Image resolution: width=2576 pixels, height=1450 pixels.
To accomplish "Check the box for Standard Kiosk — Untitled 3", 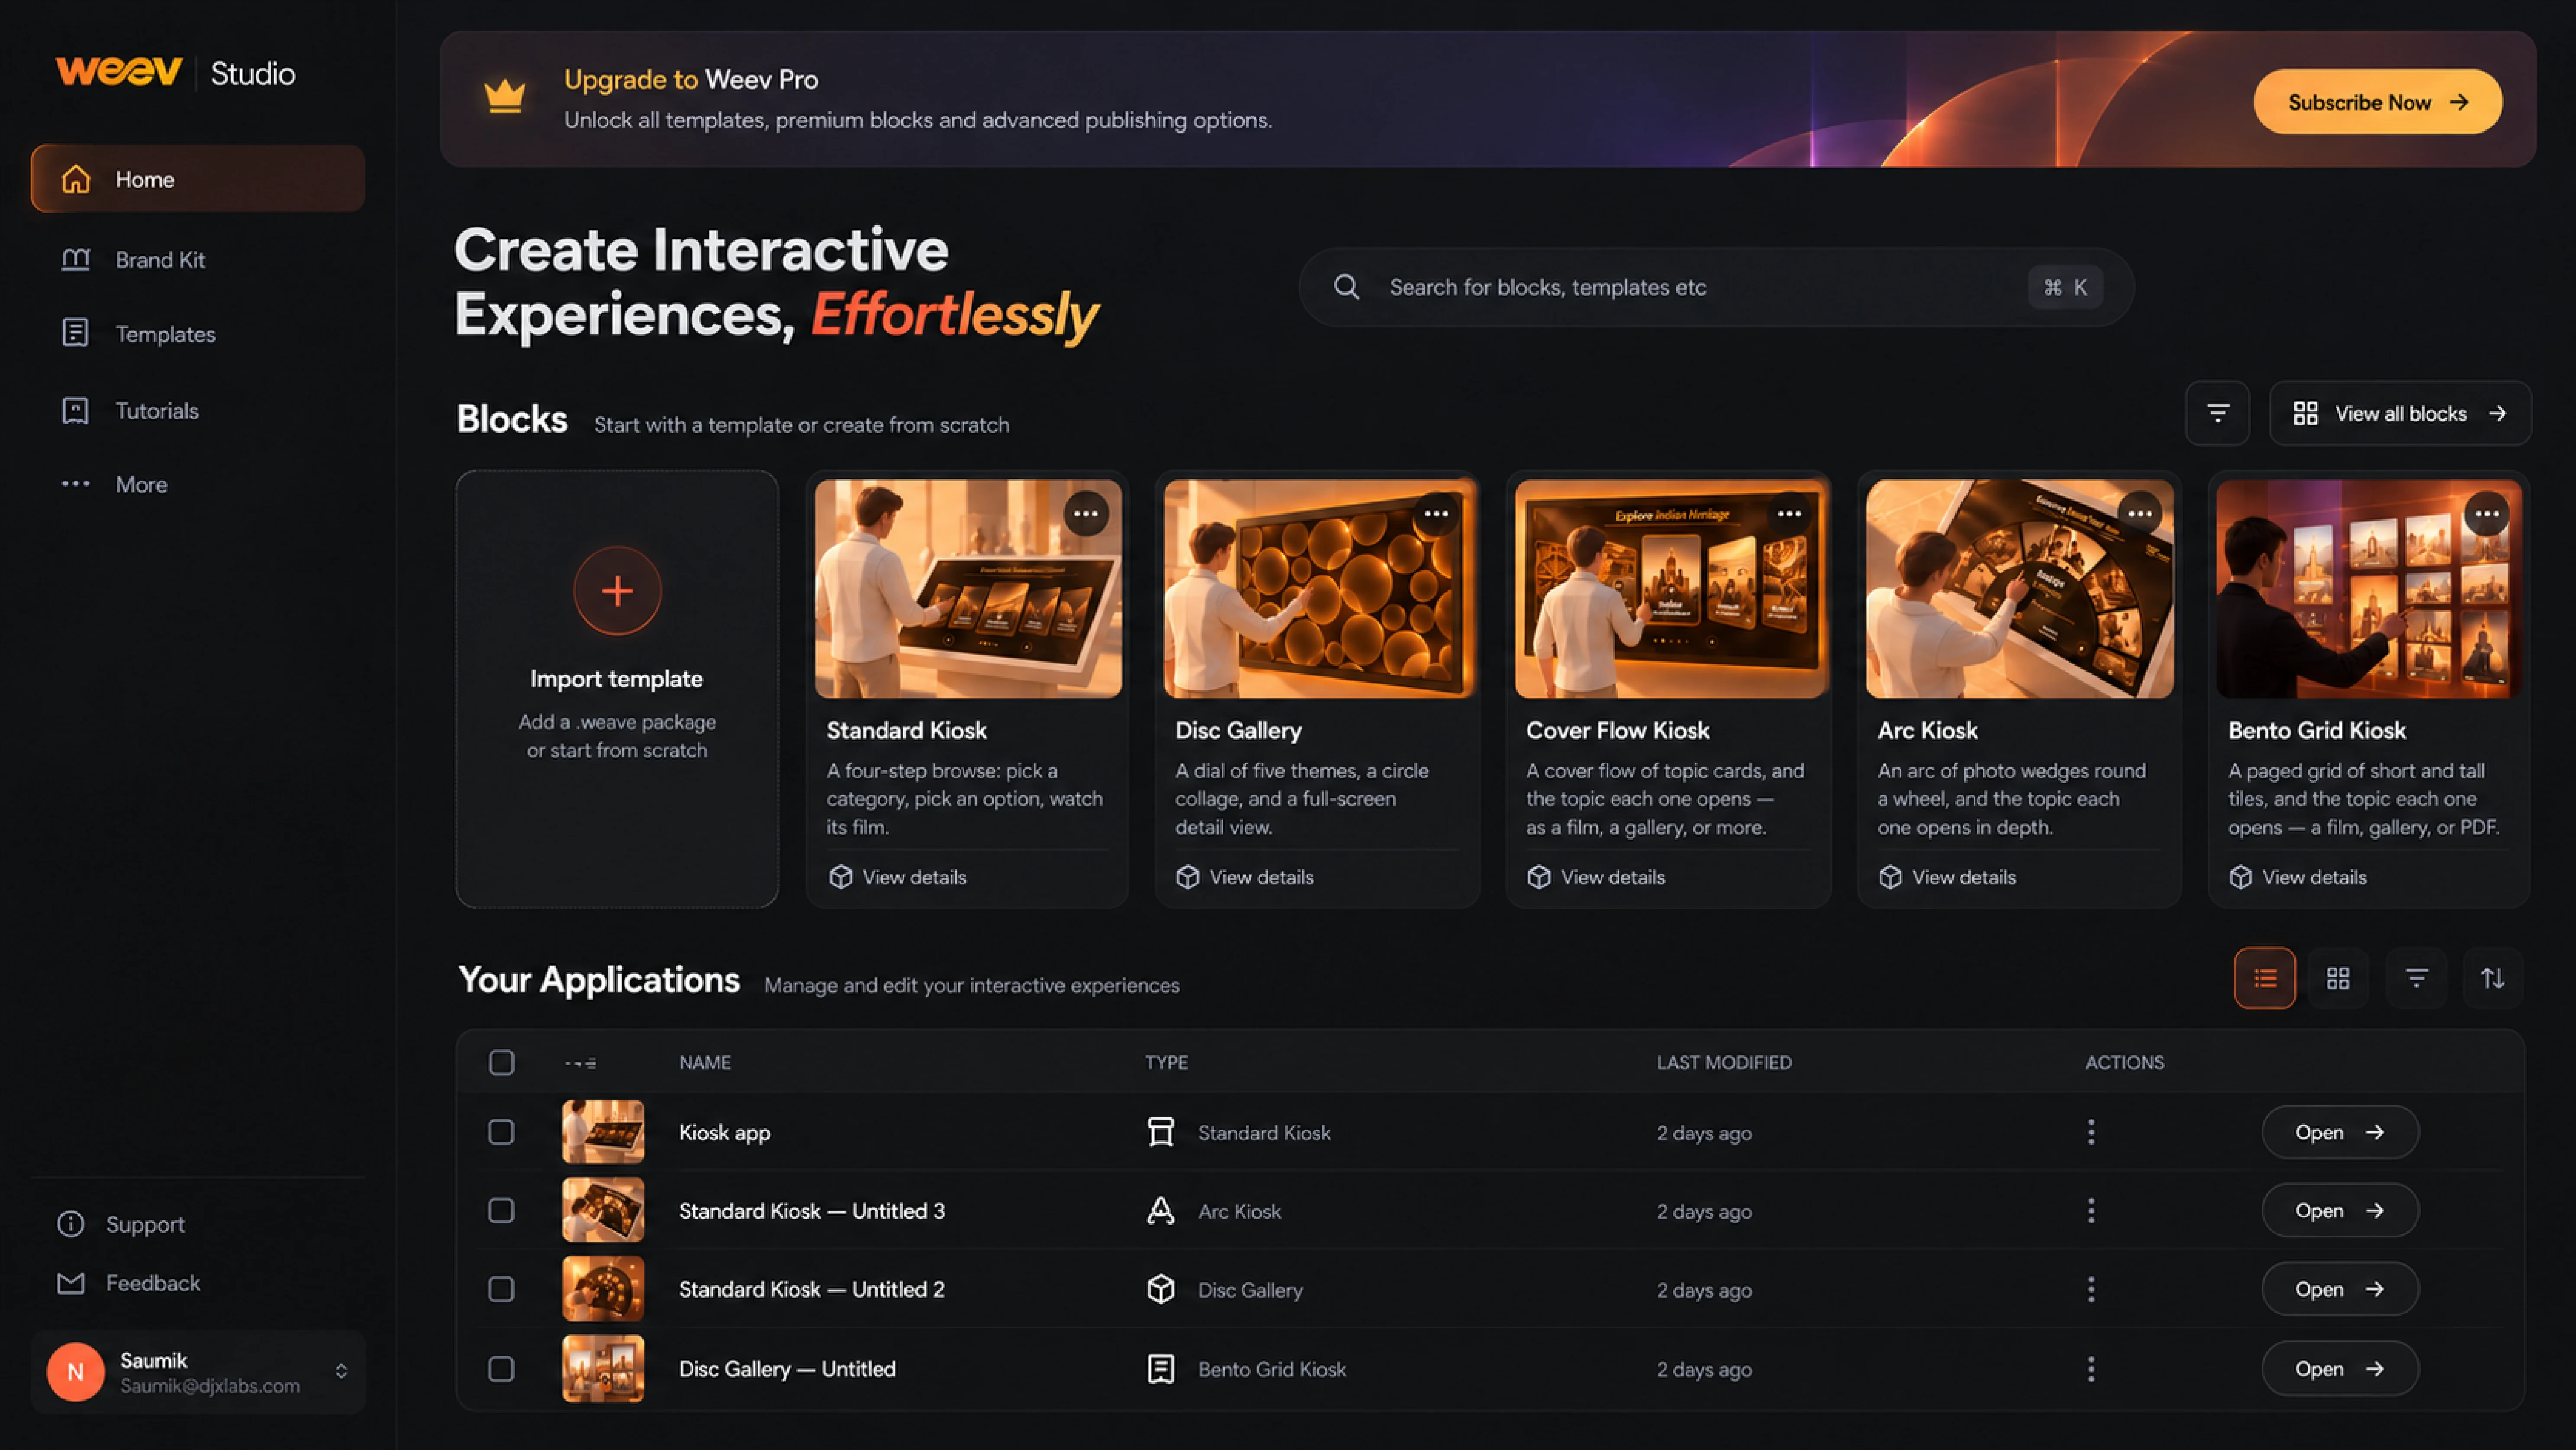I will click(x=501, y=1211).
